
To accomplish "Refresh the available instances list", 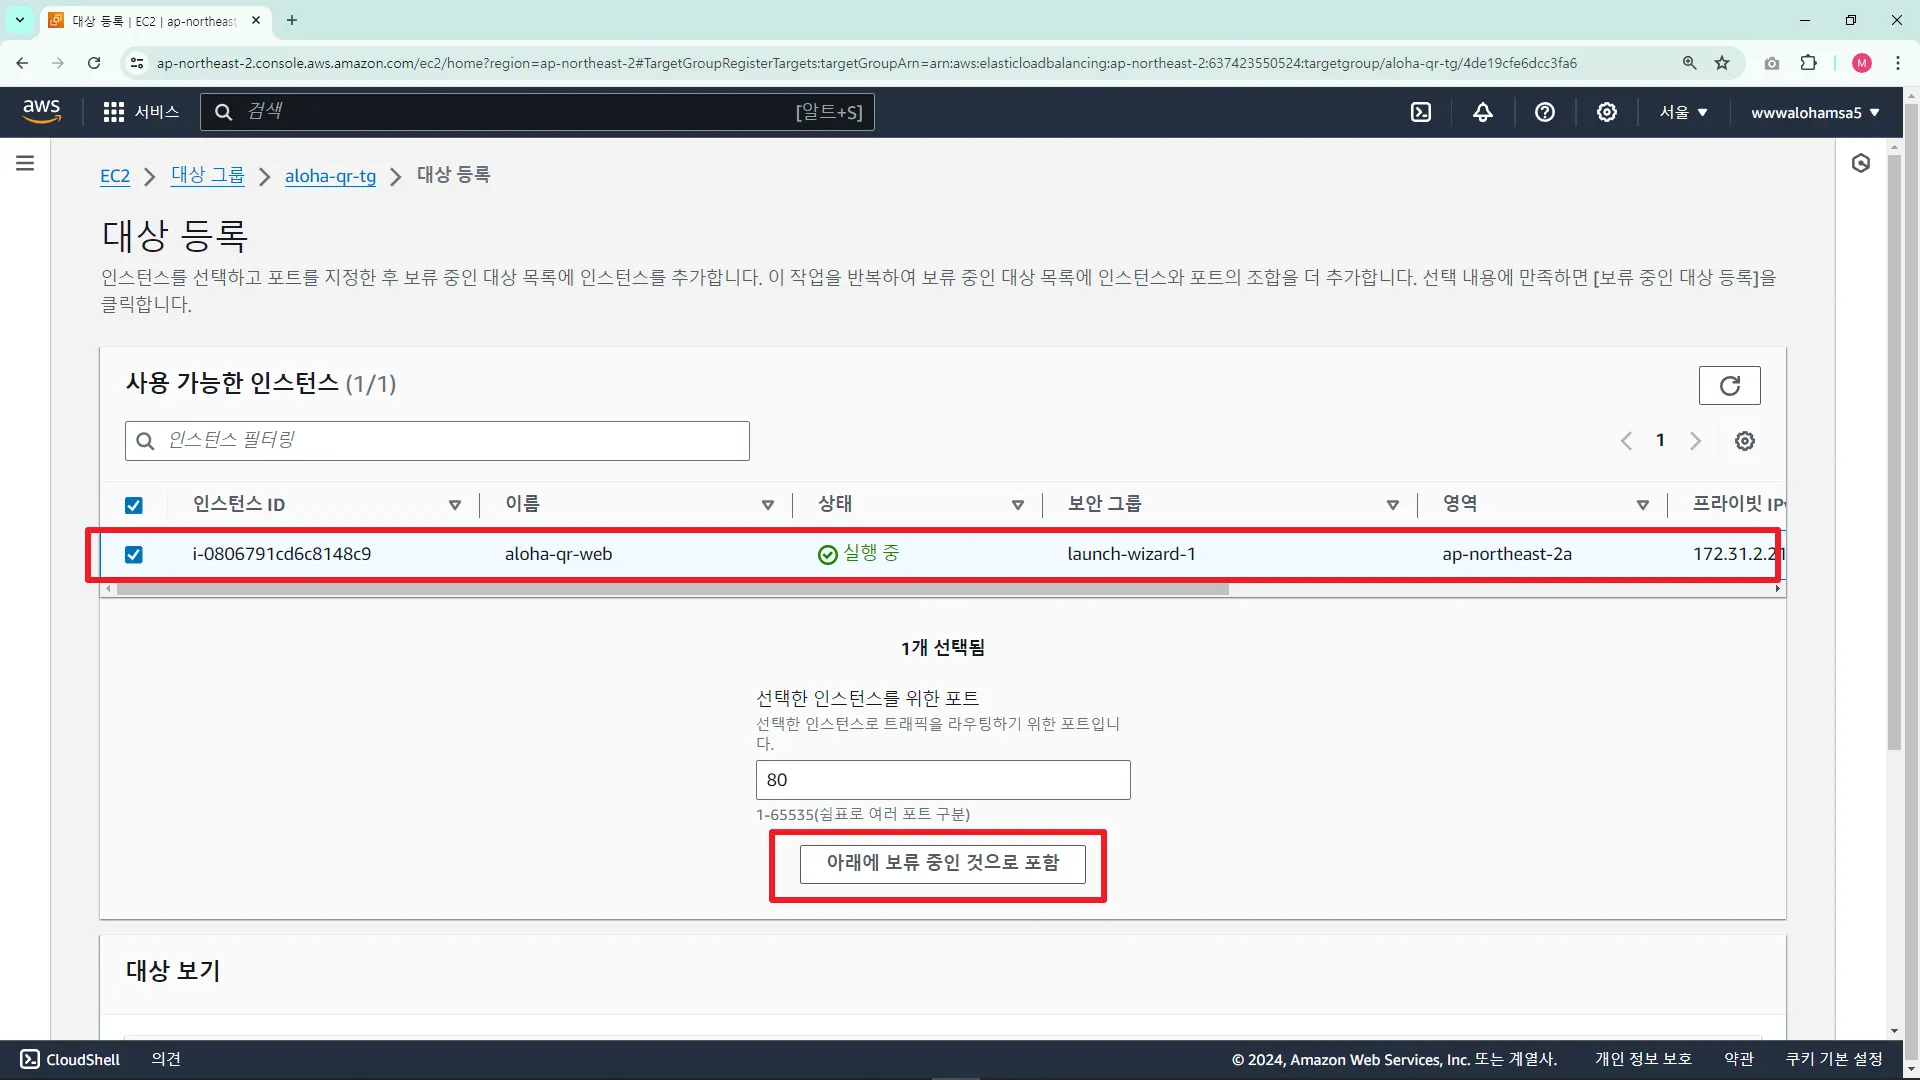I will [x=1729, y=386].
